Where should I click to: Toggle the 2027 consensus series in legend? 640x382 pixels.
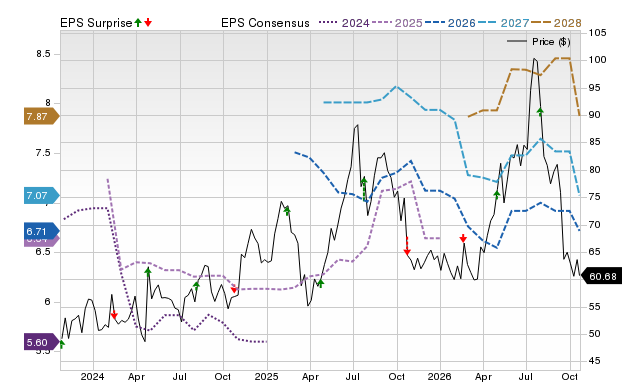pyautogui.click(x=503, y=23)
